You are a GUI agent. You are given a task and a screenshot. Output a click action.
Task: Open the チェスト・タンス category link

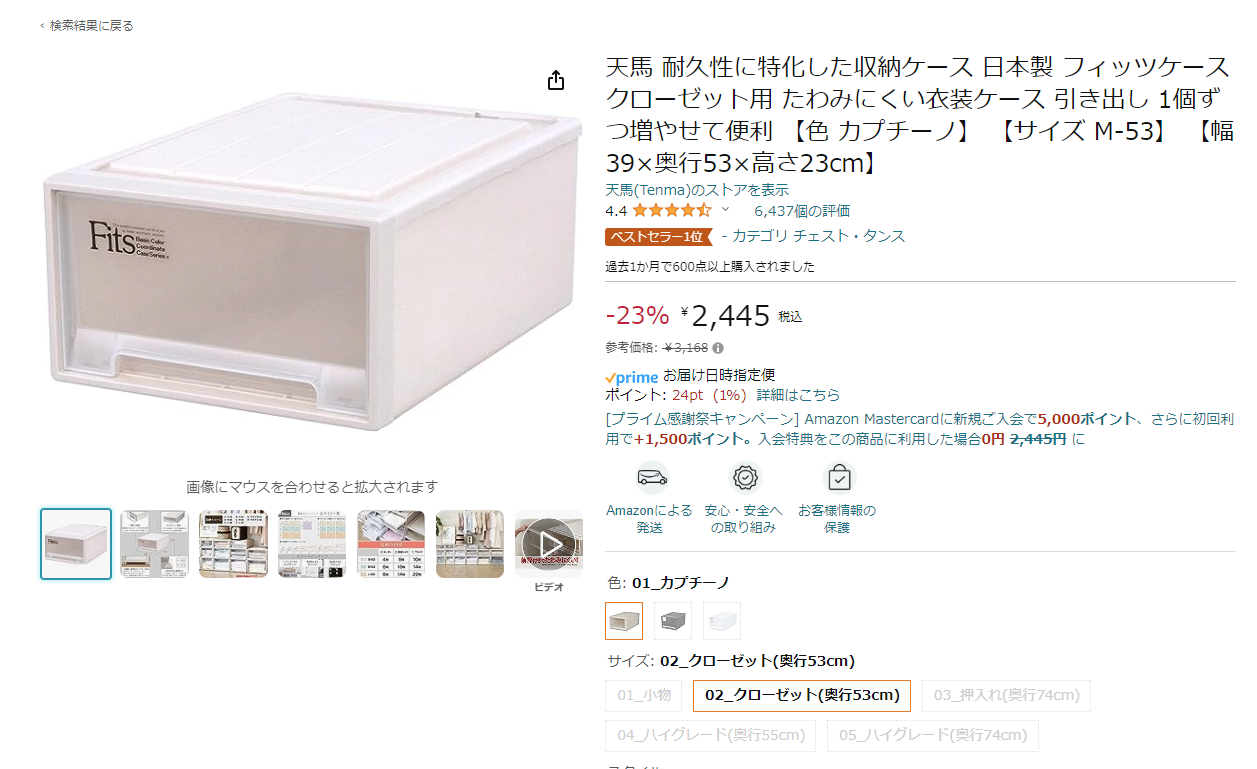click(849, 236)
